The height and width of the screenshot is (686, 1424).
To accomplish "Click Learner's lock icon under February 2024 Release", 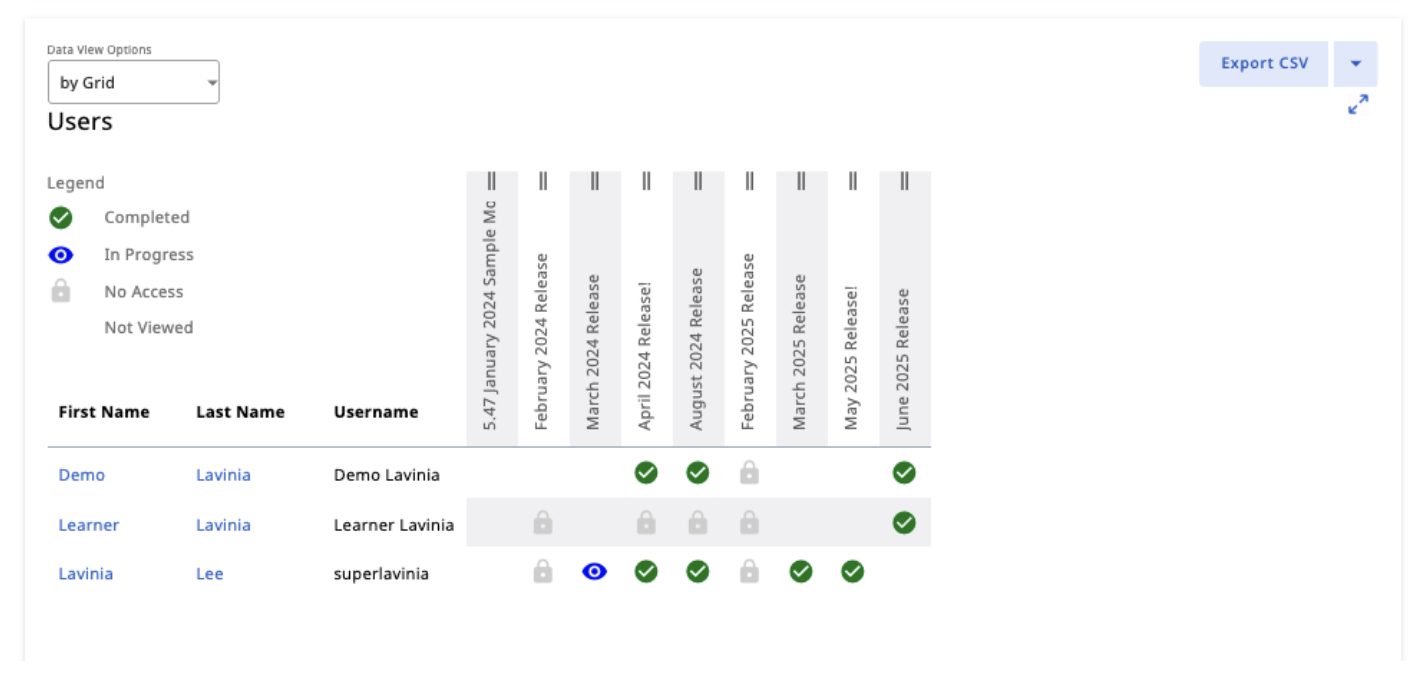I will click(543, 522).
